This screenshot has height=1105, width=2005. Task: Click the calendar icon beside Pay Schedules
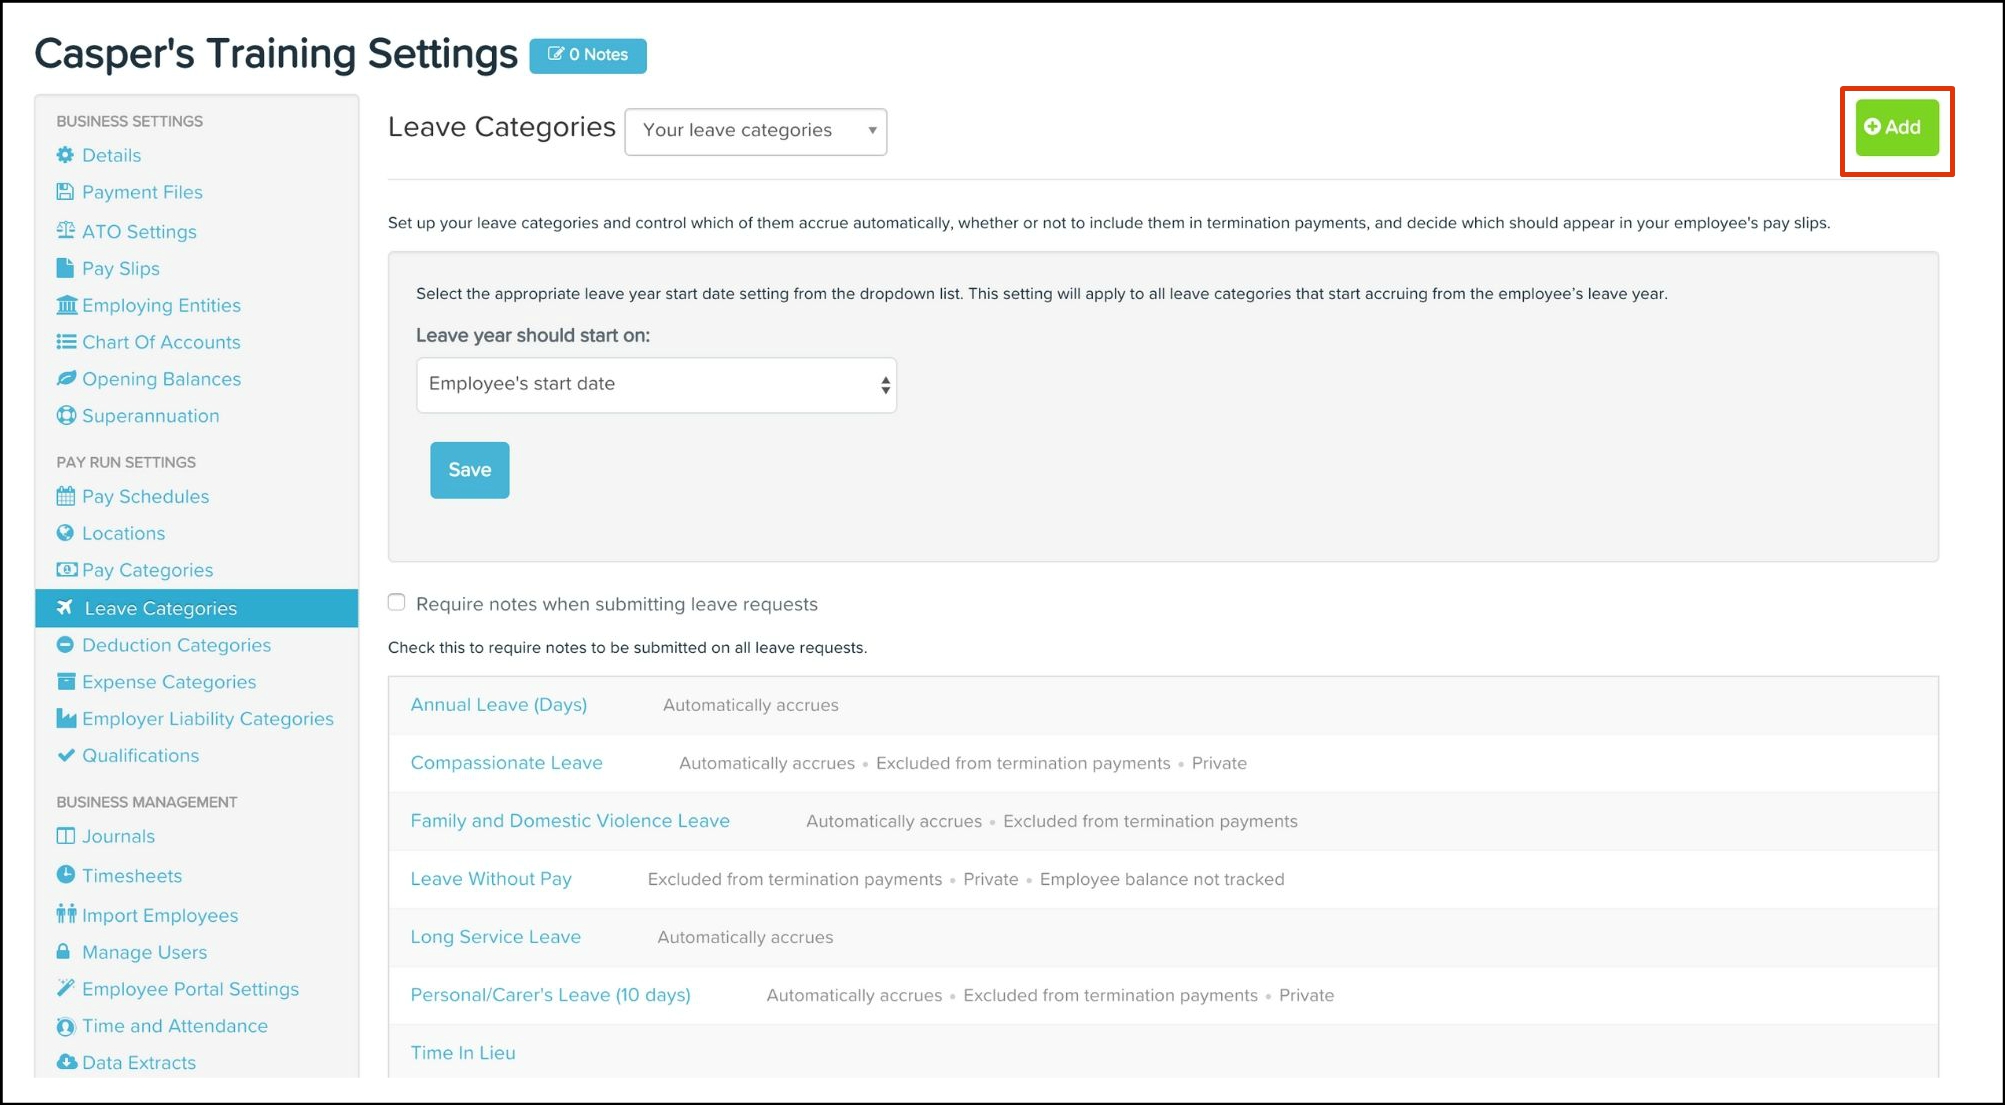pyautogui.click(x=66, y=496)
